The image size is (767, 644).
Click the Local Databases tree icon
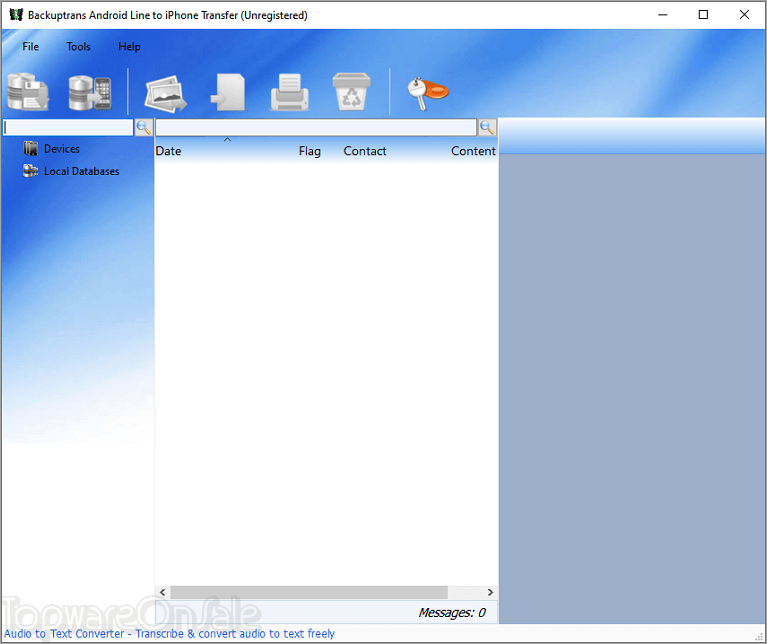click(x=30, y=171)
